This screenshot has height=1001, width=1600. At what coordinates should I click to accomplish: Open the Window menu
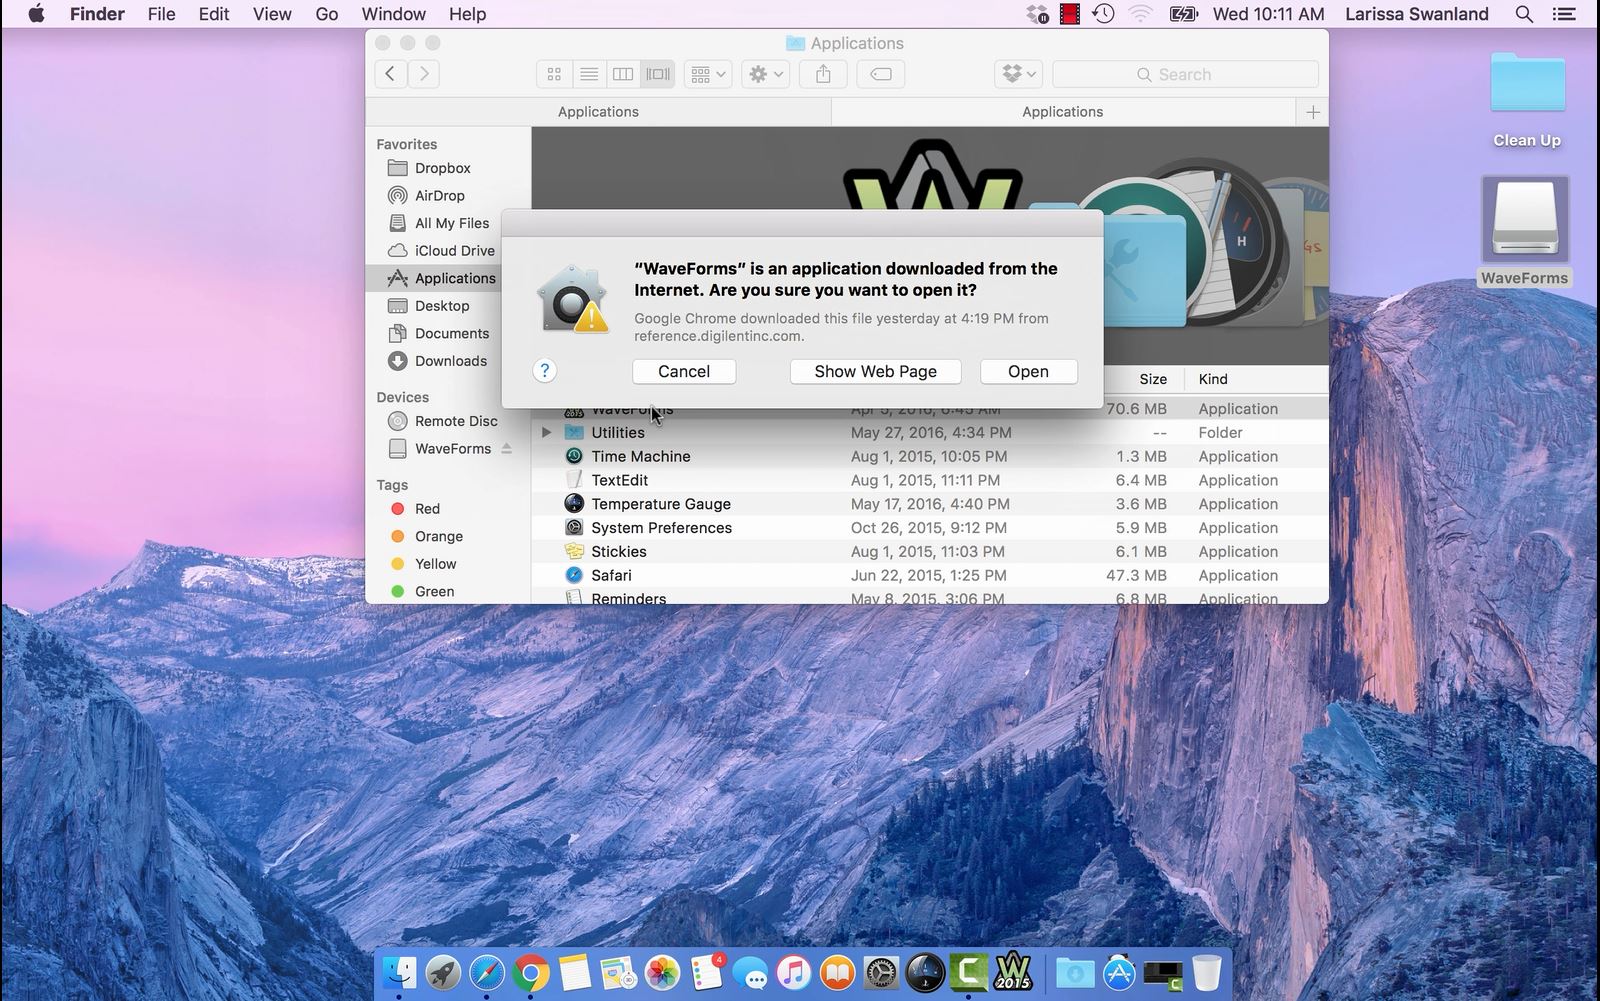coord(393,14)
